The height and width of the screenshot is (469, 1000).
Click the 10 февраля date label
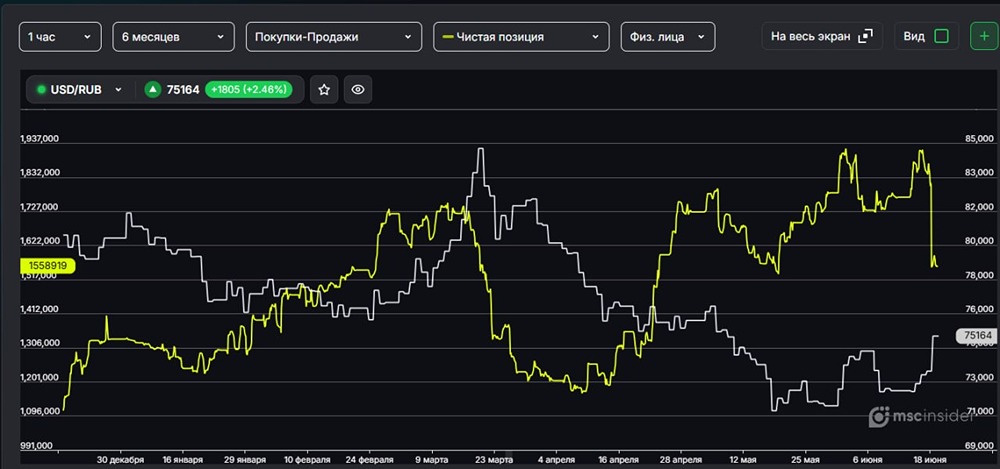307,459
